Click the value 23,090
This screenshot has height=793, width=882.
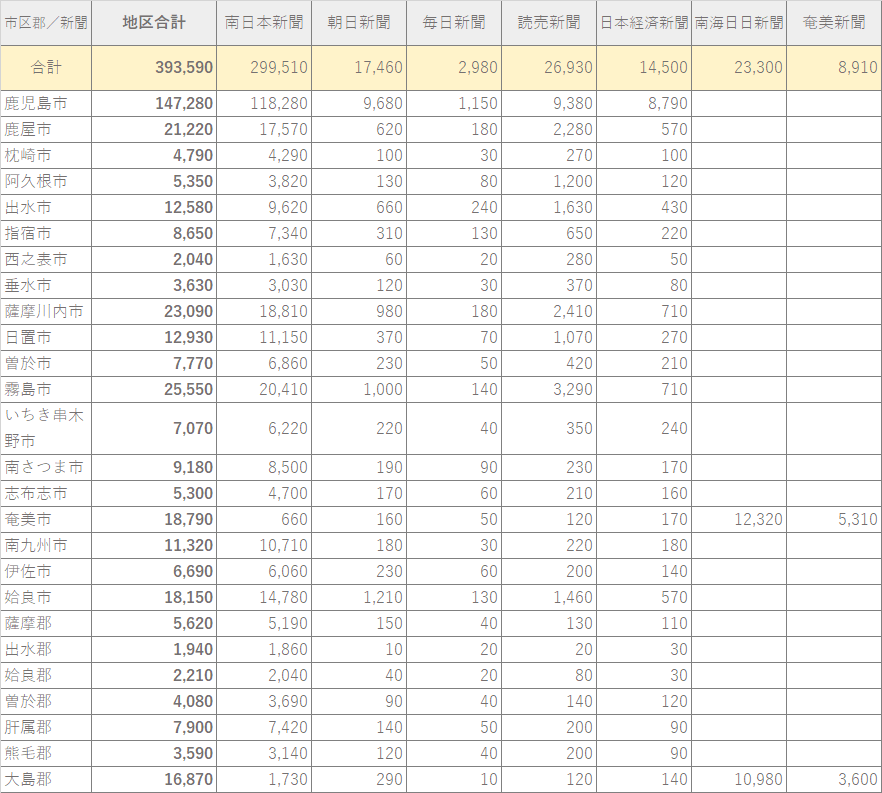pos(189,311)
